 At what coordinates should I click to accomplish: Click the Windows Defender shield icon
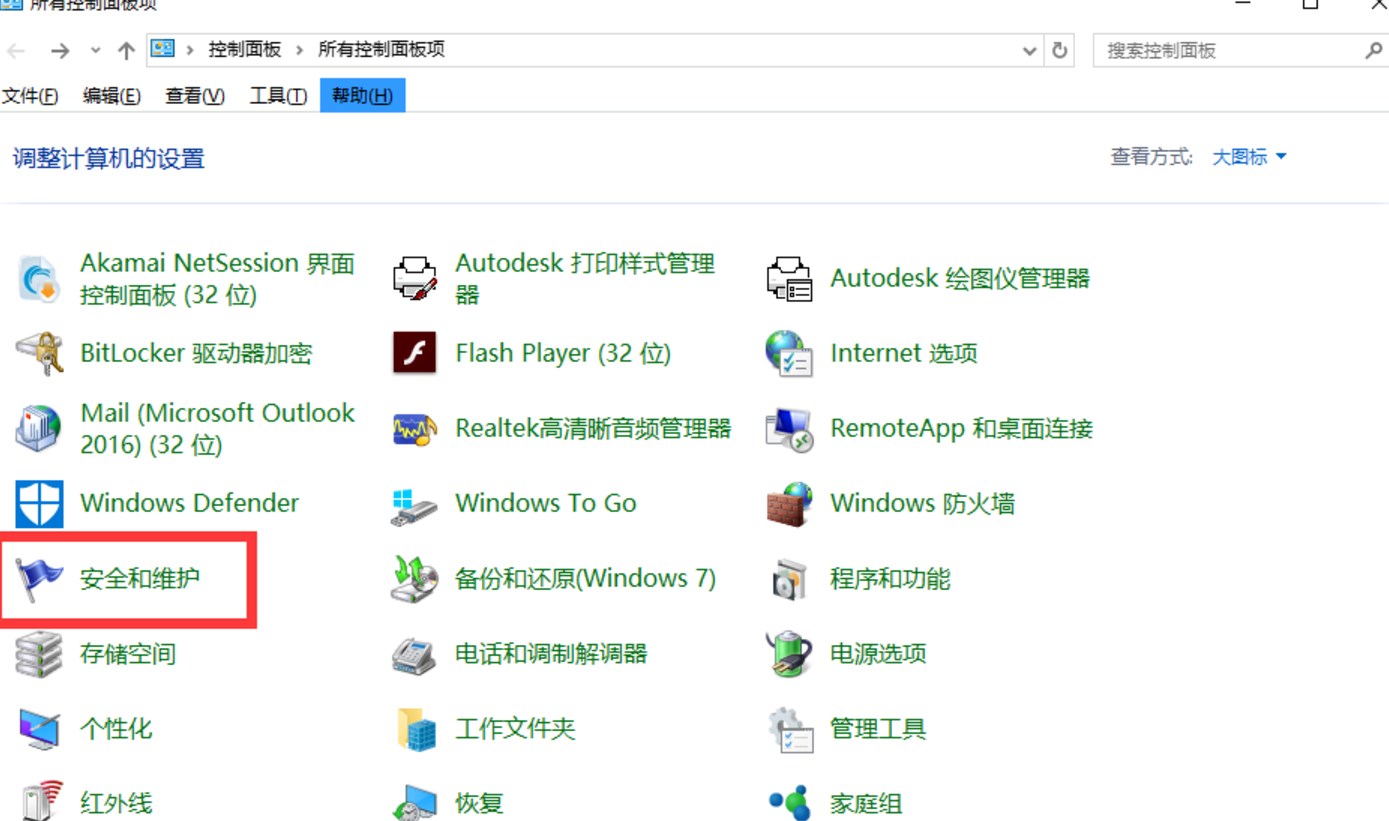(40, 504)
